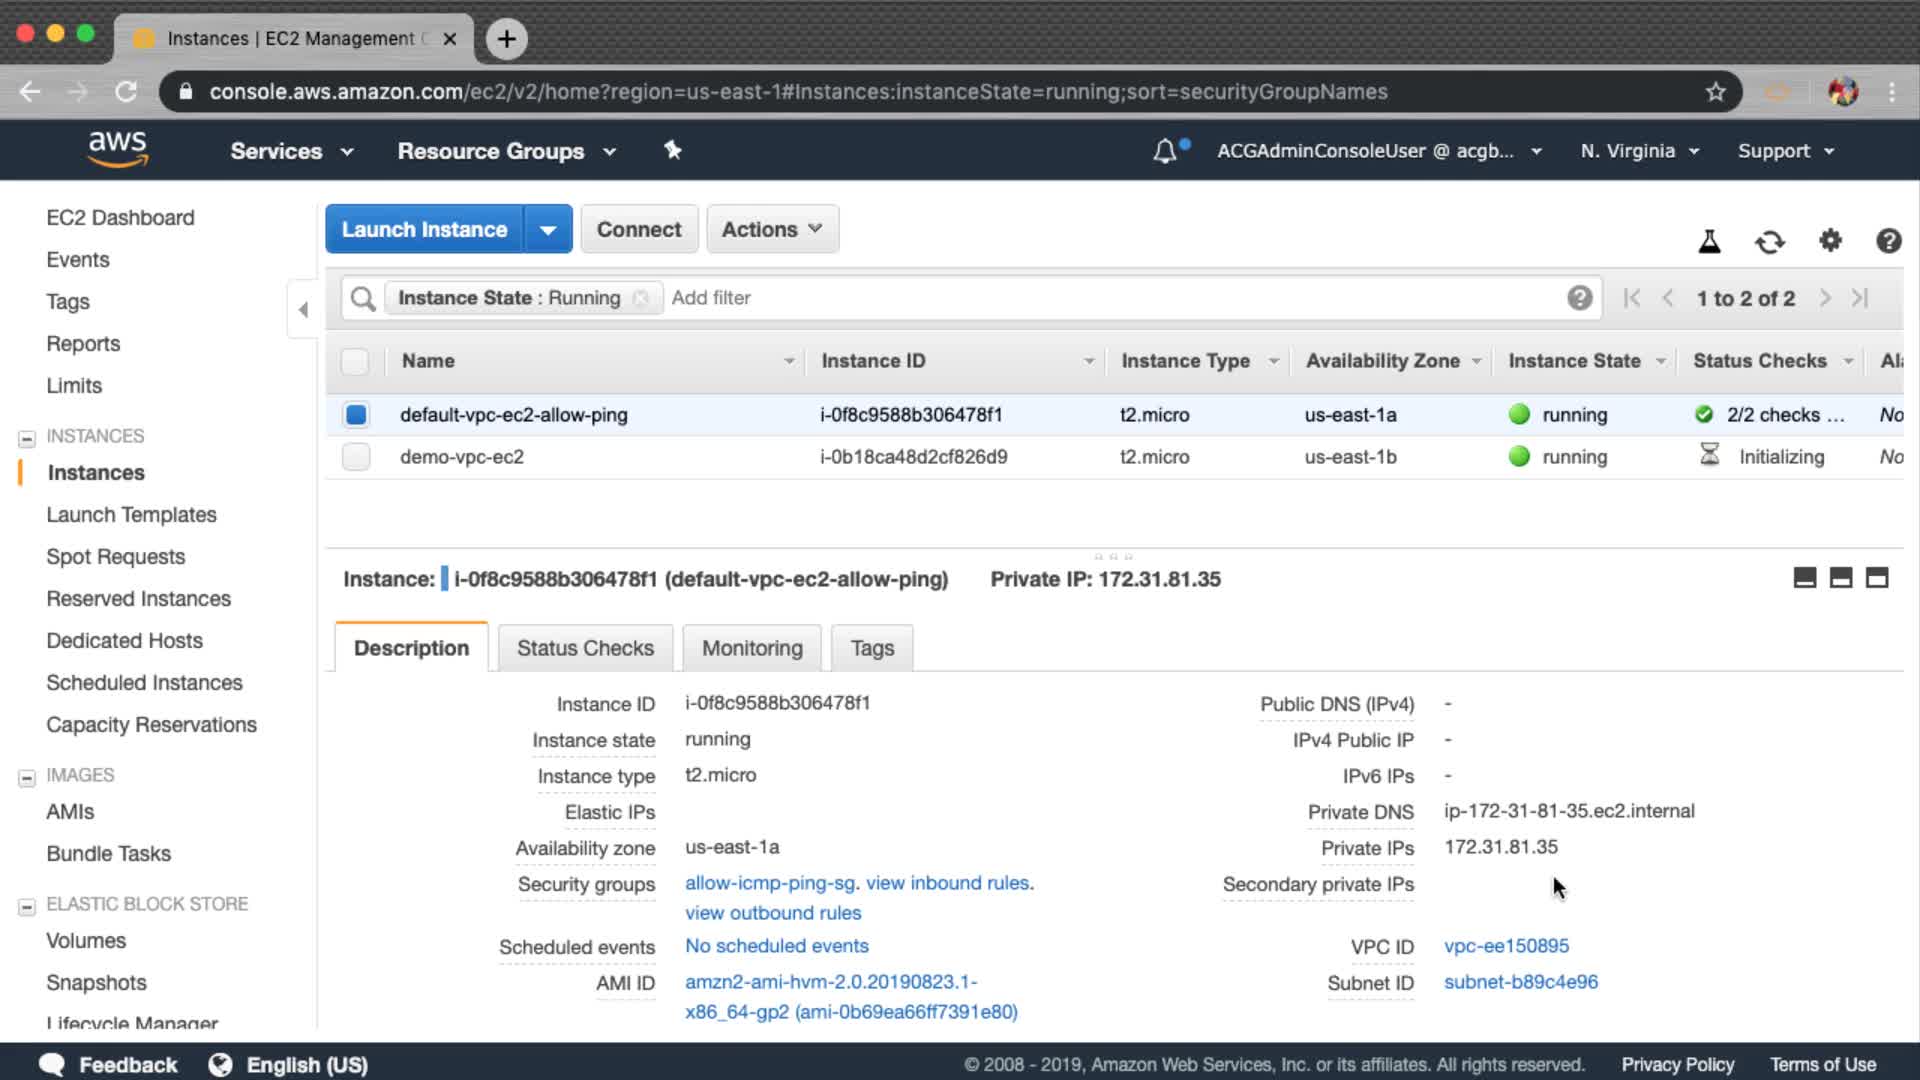Screen dimensions: 1920x1080
Task: Open the Launch Instance dropdown arrow
Action: (548, 230)
